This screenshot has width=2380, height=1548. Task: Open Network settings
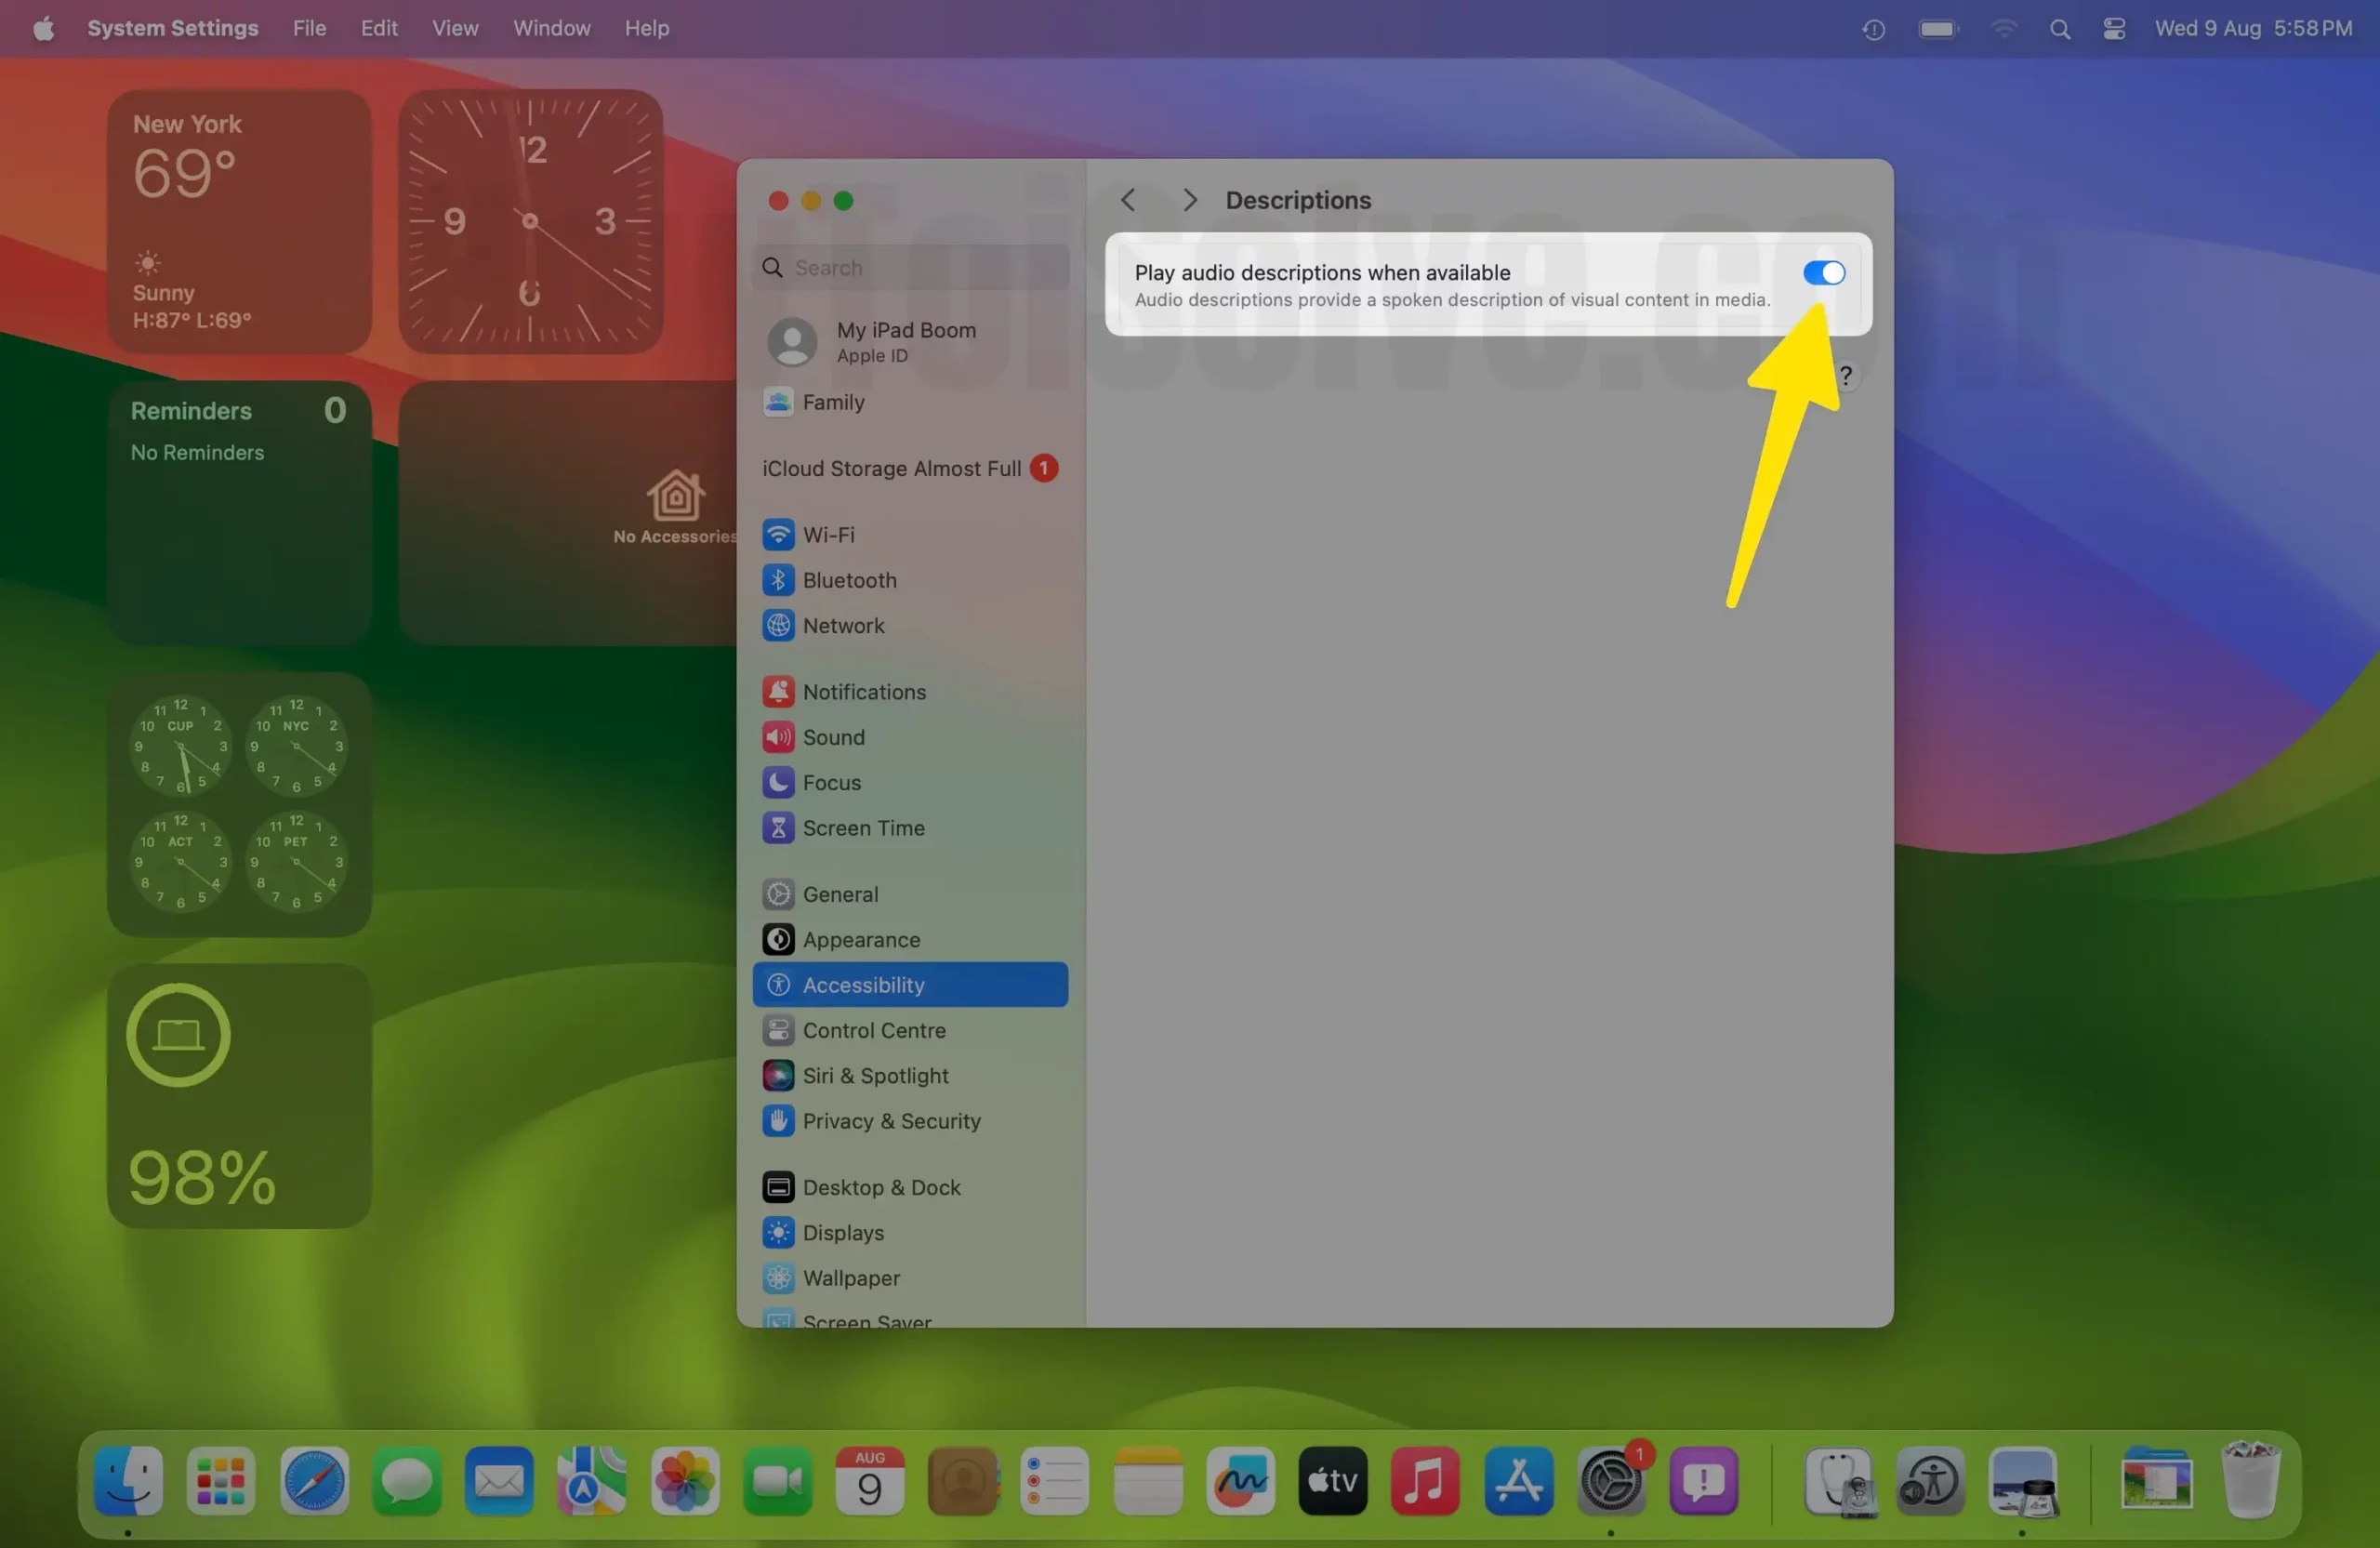pyautogui.click(x=843, y=625)
